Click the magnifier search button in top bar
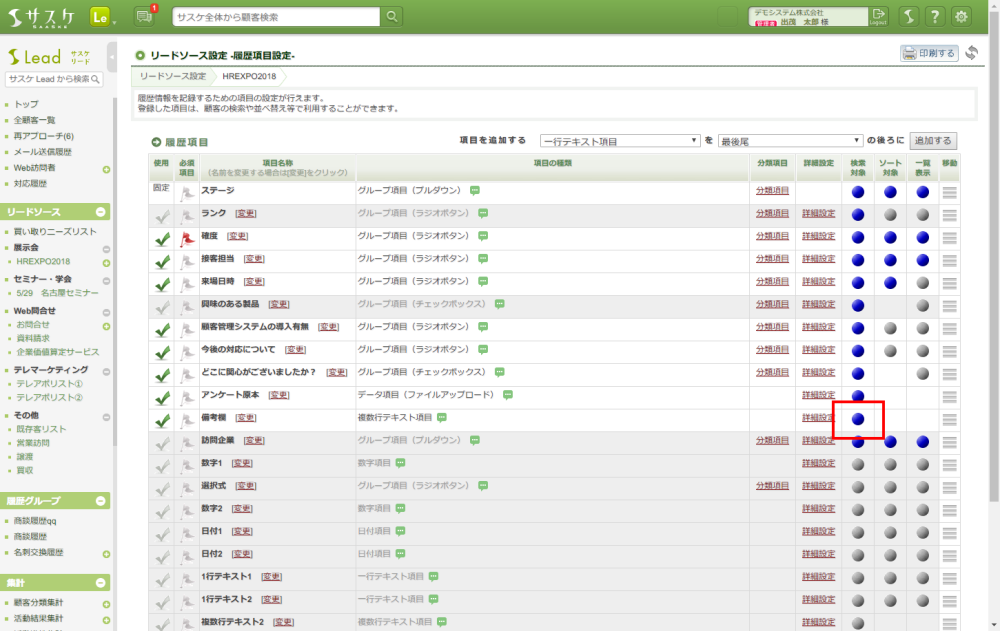Image resolution: width=1000 pixels, height=631 pixels. click(392, 16)
